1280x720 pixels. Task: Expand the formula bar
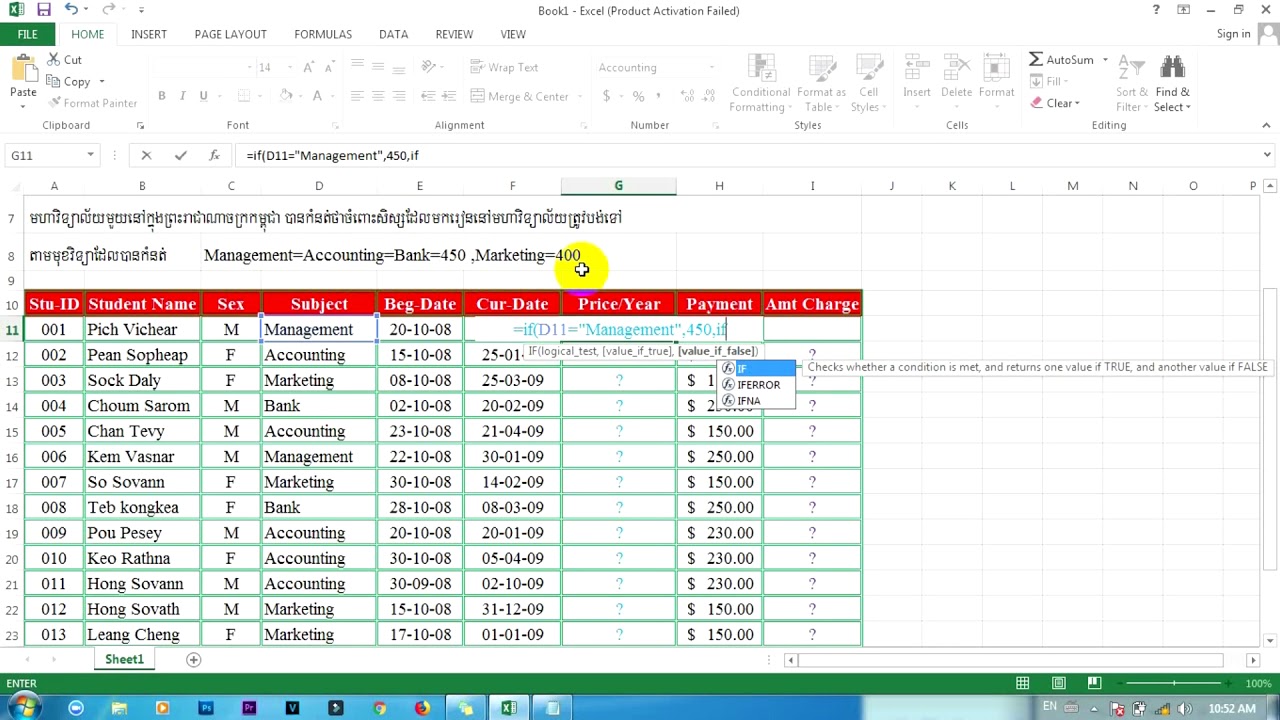[1267, 155]
